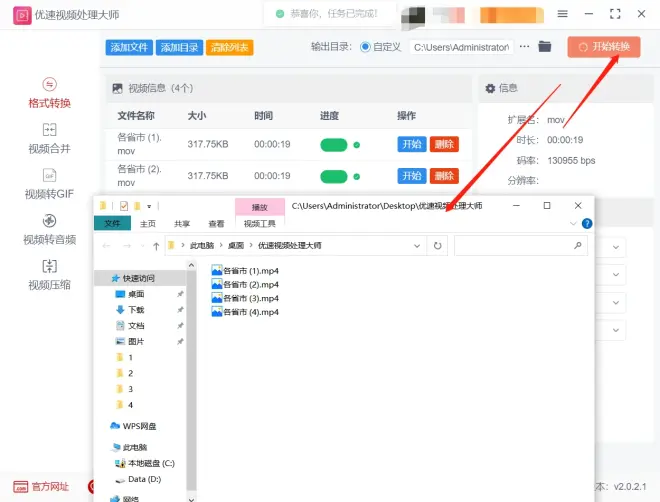
Task: Open the 主页 ribbon tab in Explorer
Action: coord(148,224)
